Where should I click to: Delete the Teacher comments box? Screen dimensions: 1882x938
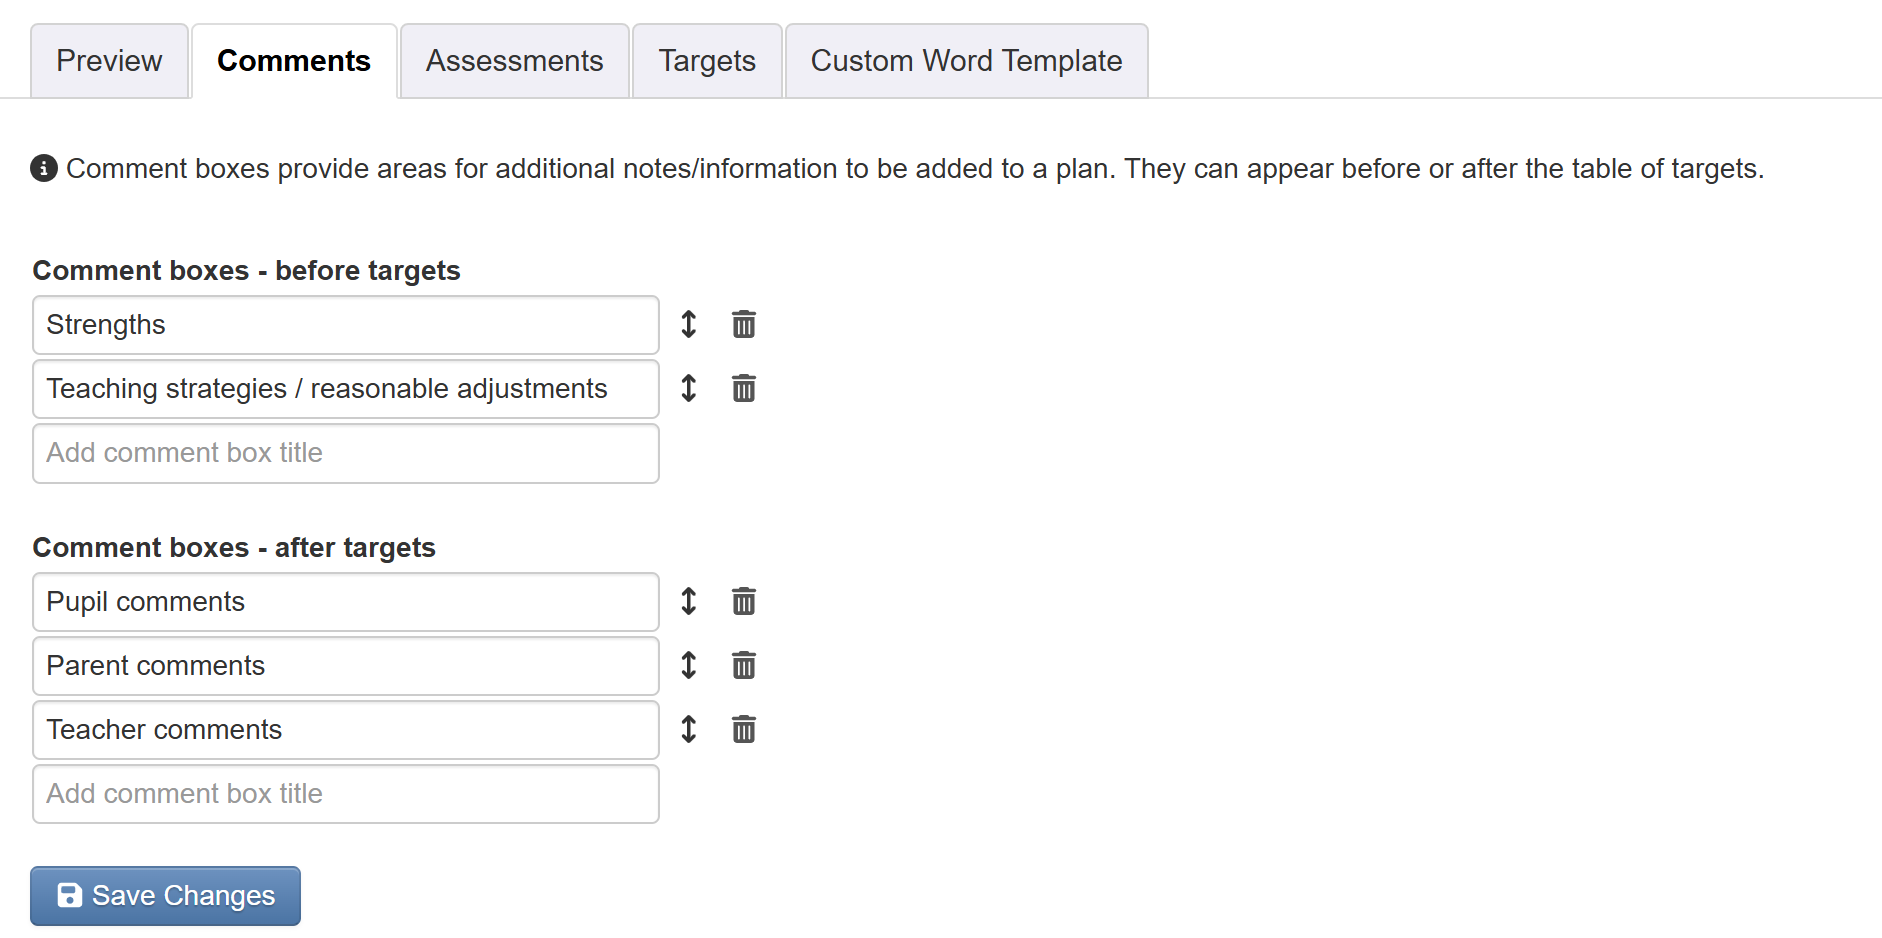click(x=743, y=729)
